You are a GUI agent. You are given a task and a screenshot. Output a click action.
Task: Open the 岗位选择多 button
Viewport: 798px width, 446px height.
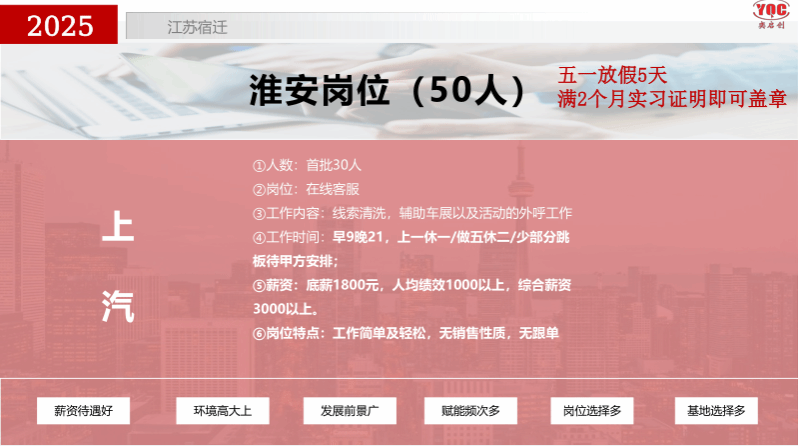click(592, 410)
